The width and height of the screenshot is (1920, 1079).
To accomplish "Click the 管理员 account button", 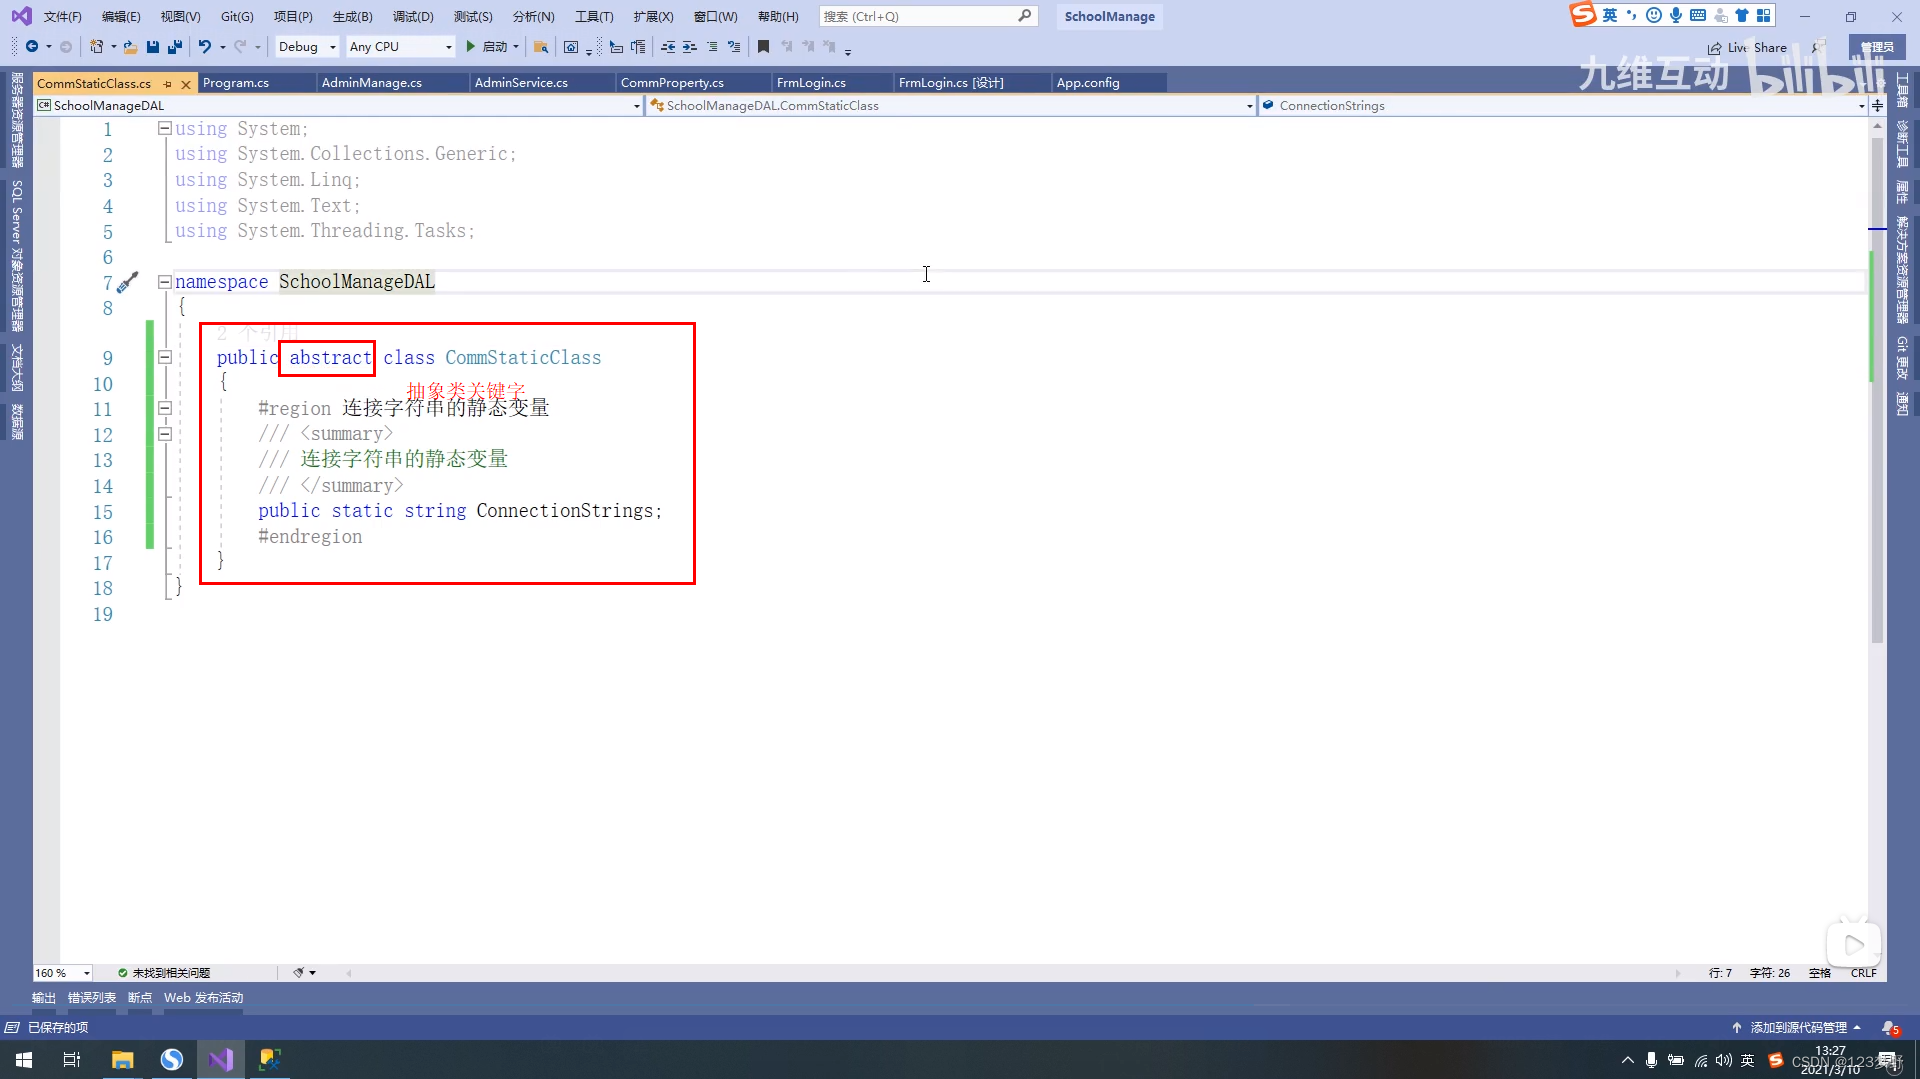I will pos(1877,47).
